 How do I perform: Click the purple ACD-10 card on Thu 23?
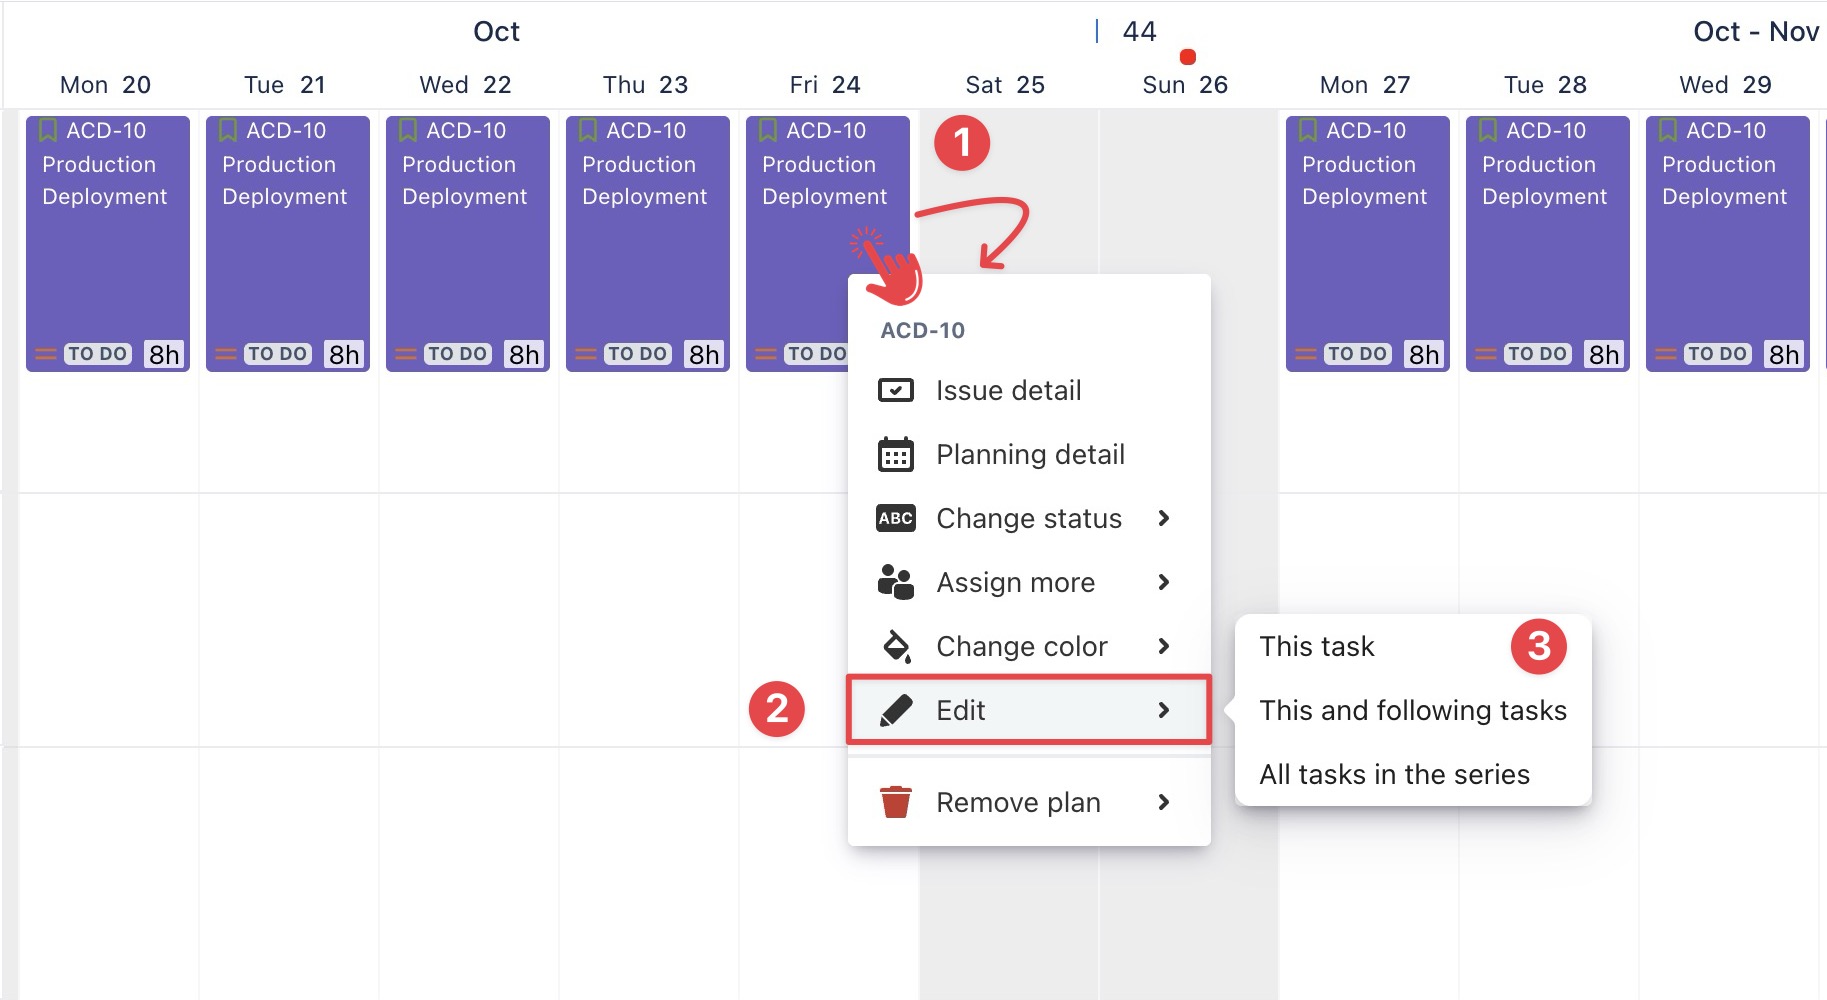(647, 260)
